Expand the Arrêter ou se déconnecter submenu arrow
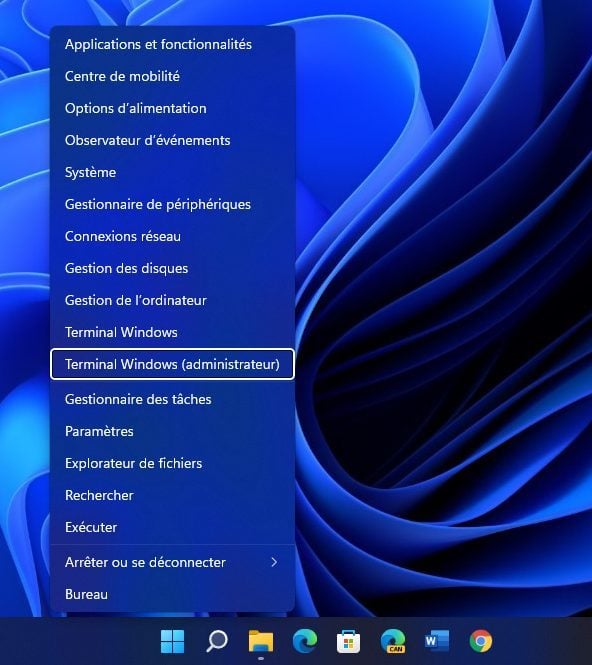Image resolution: width=592 pixels, height=665 pixels. (274, 562)
